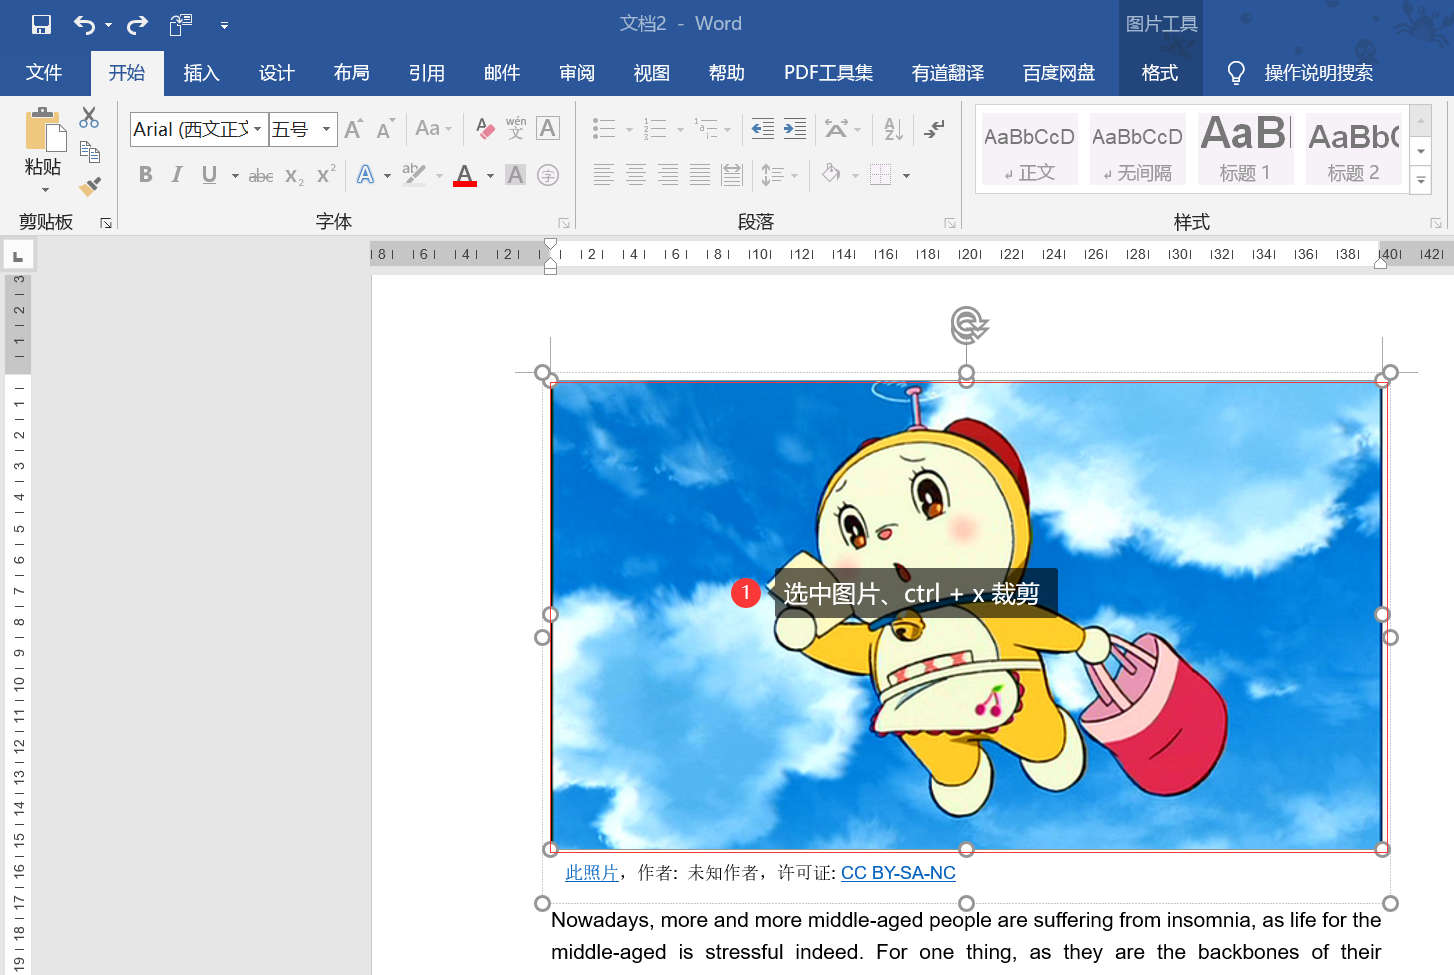Switch to the 插入 Insert tab
This screenshot has width=1454, height=975.
(201, 73)
